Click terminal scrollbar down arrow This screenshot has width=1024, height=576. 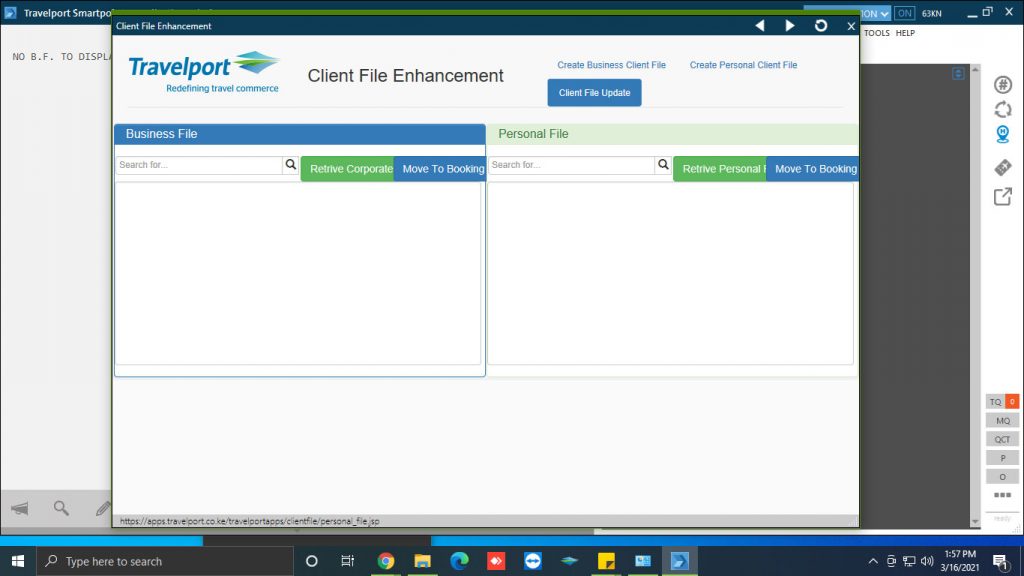[975, 522]
